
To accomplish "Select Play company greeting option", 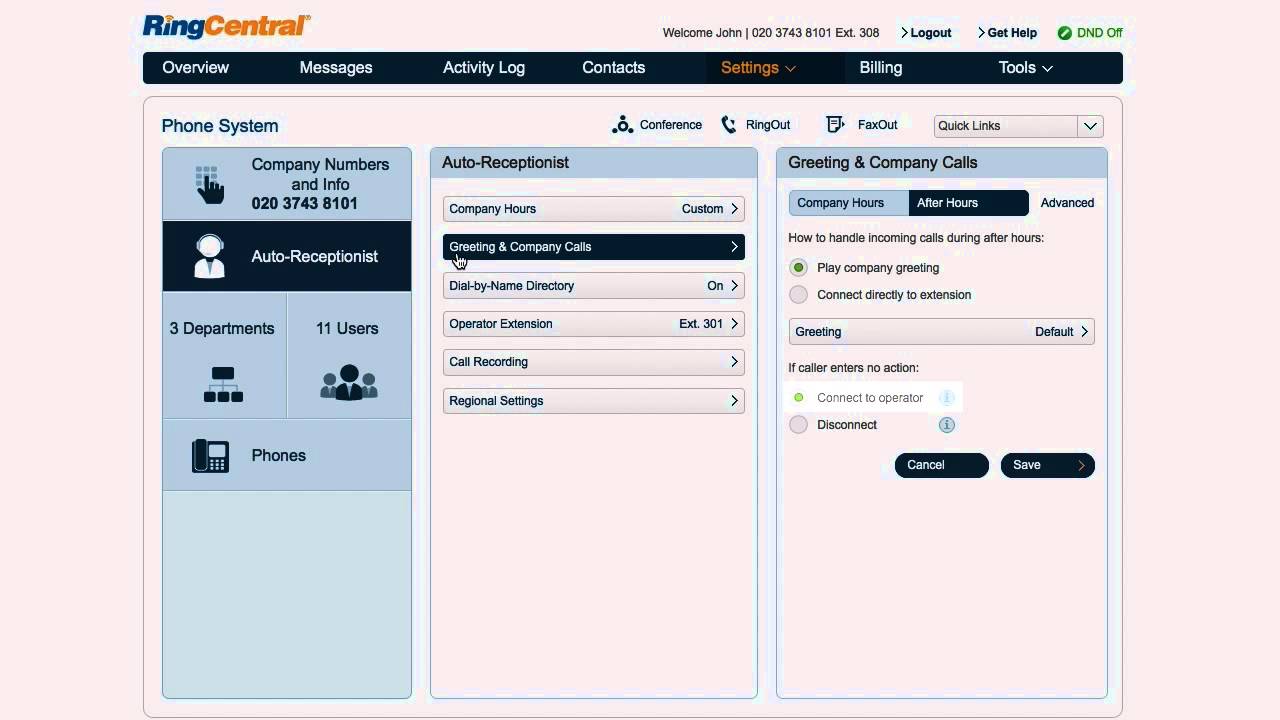I will pos(798,268).
